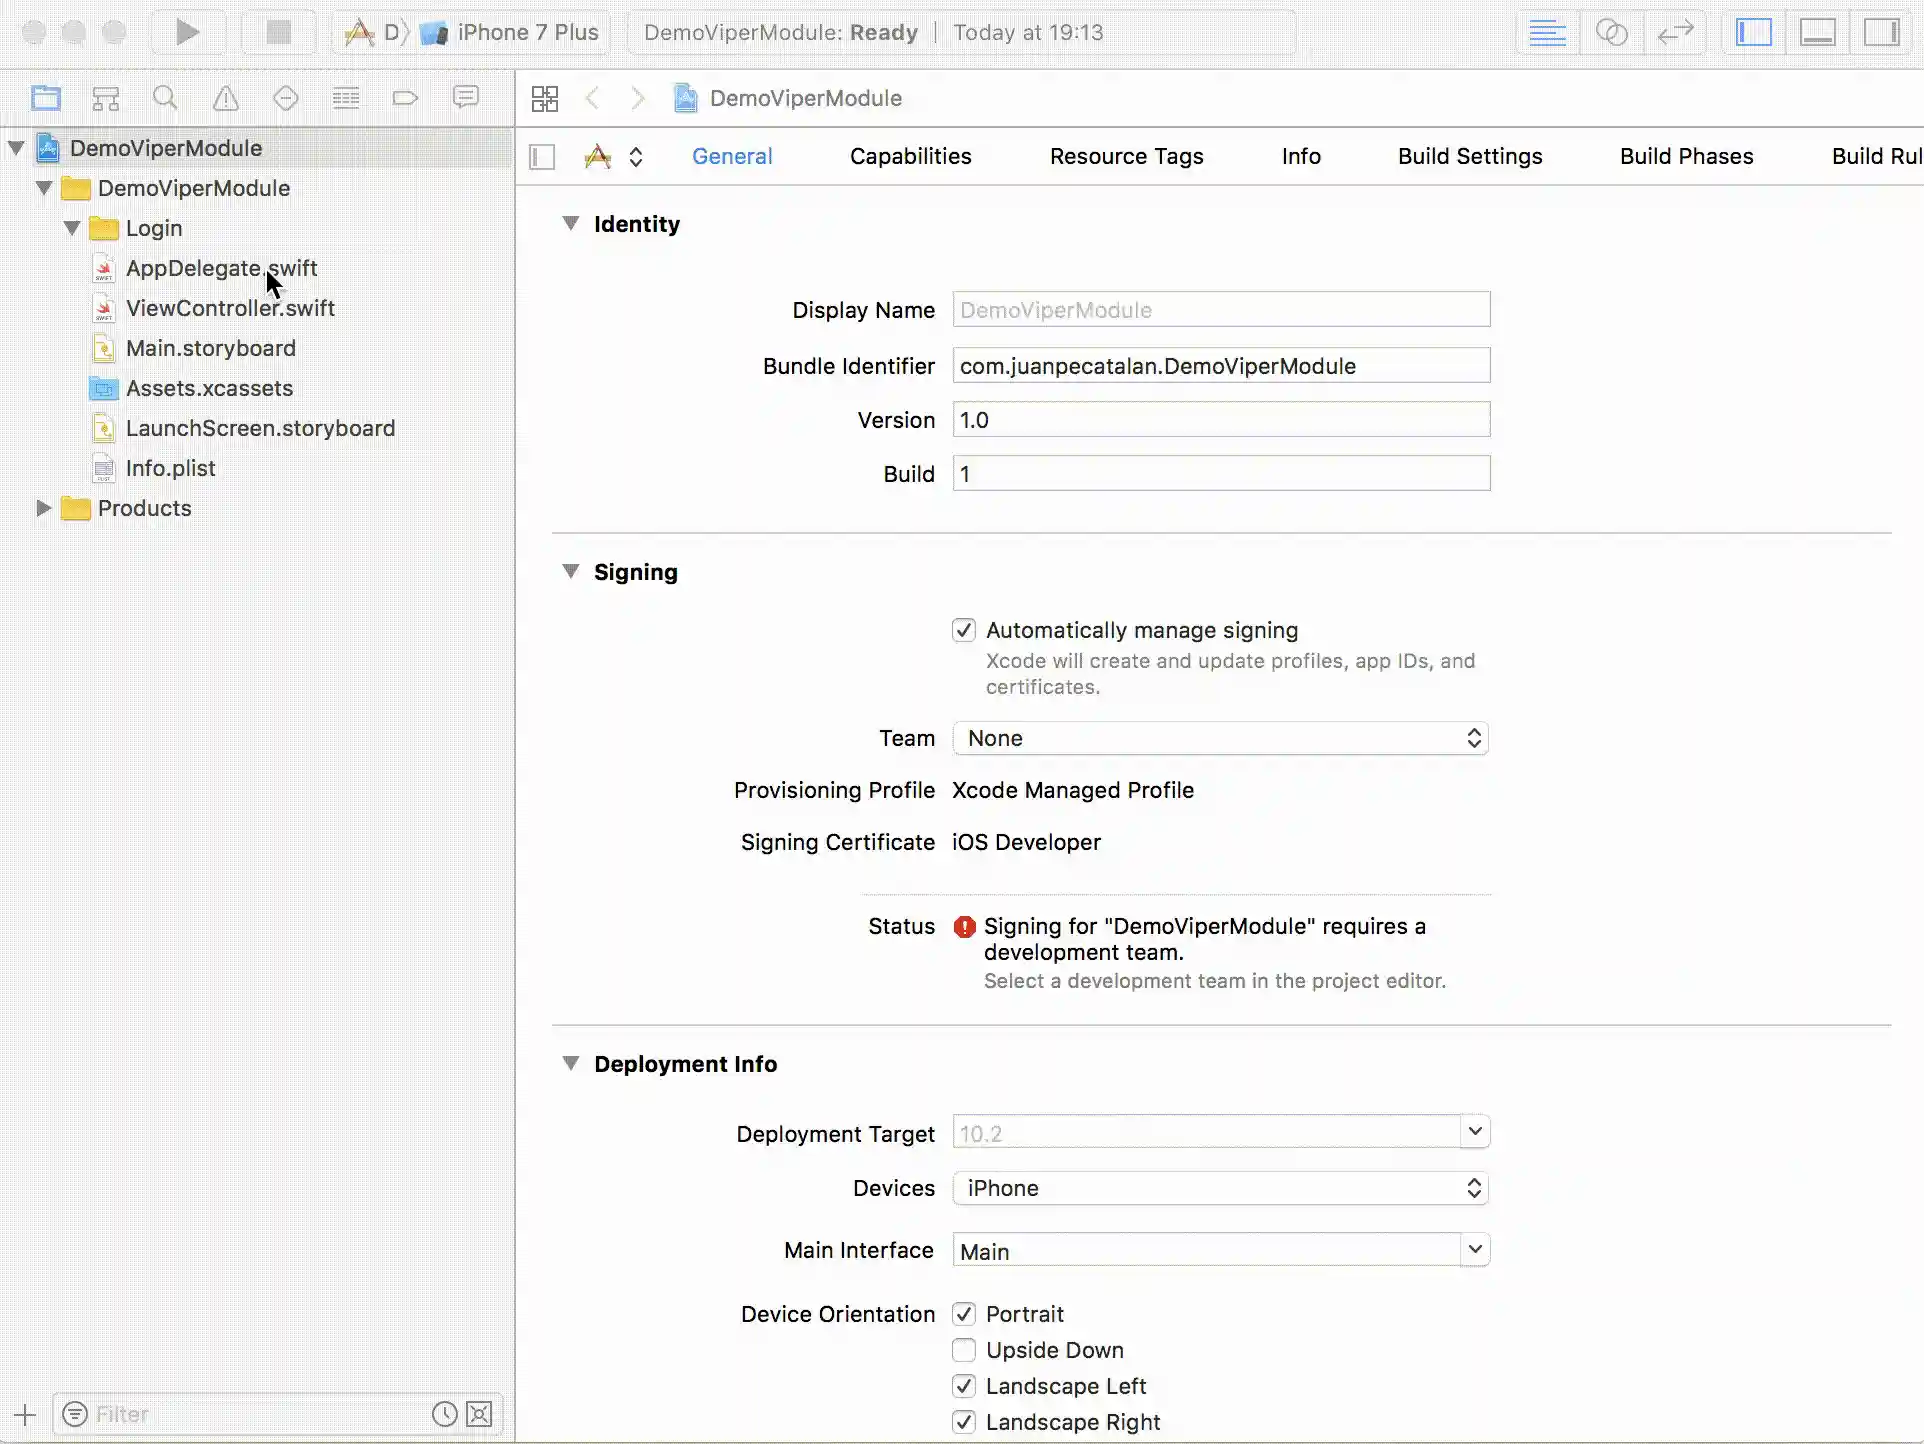Uncheck Landscape Left orientation

click(x=964, y=1386)
